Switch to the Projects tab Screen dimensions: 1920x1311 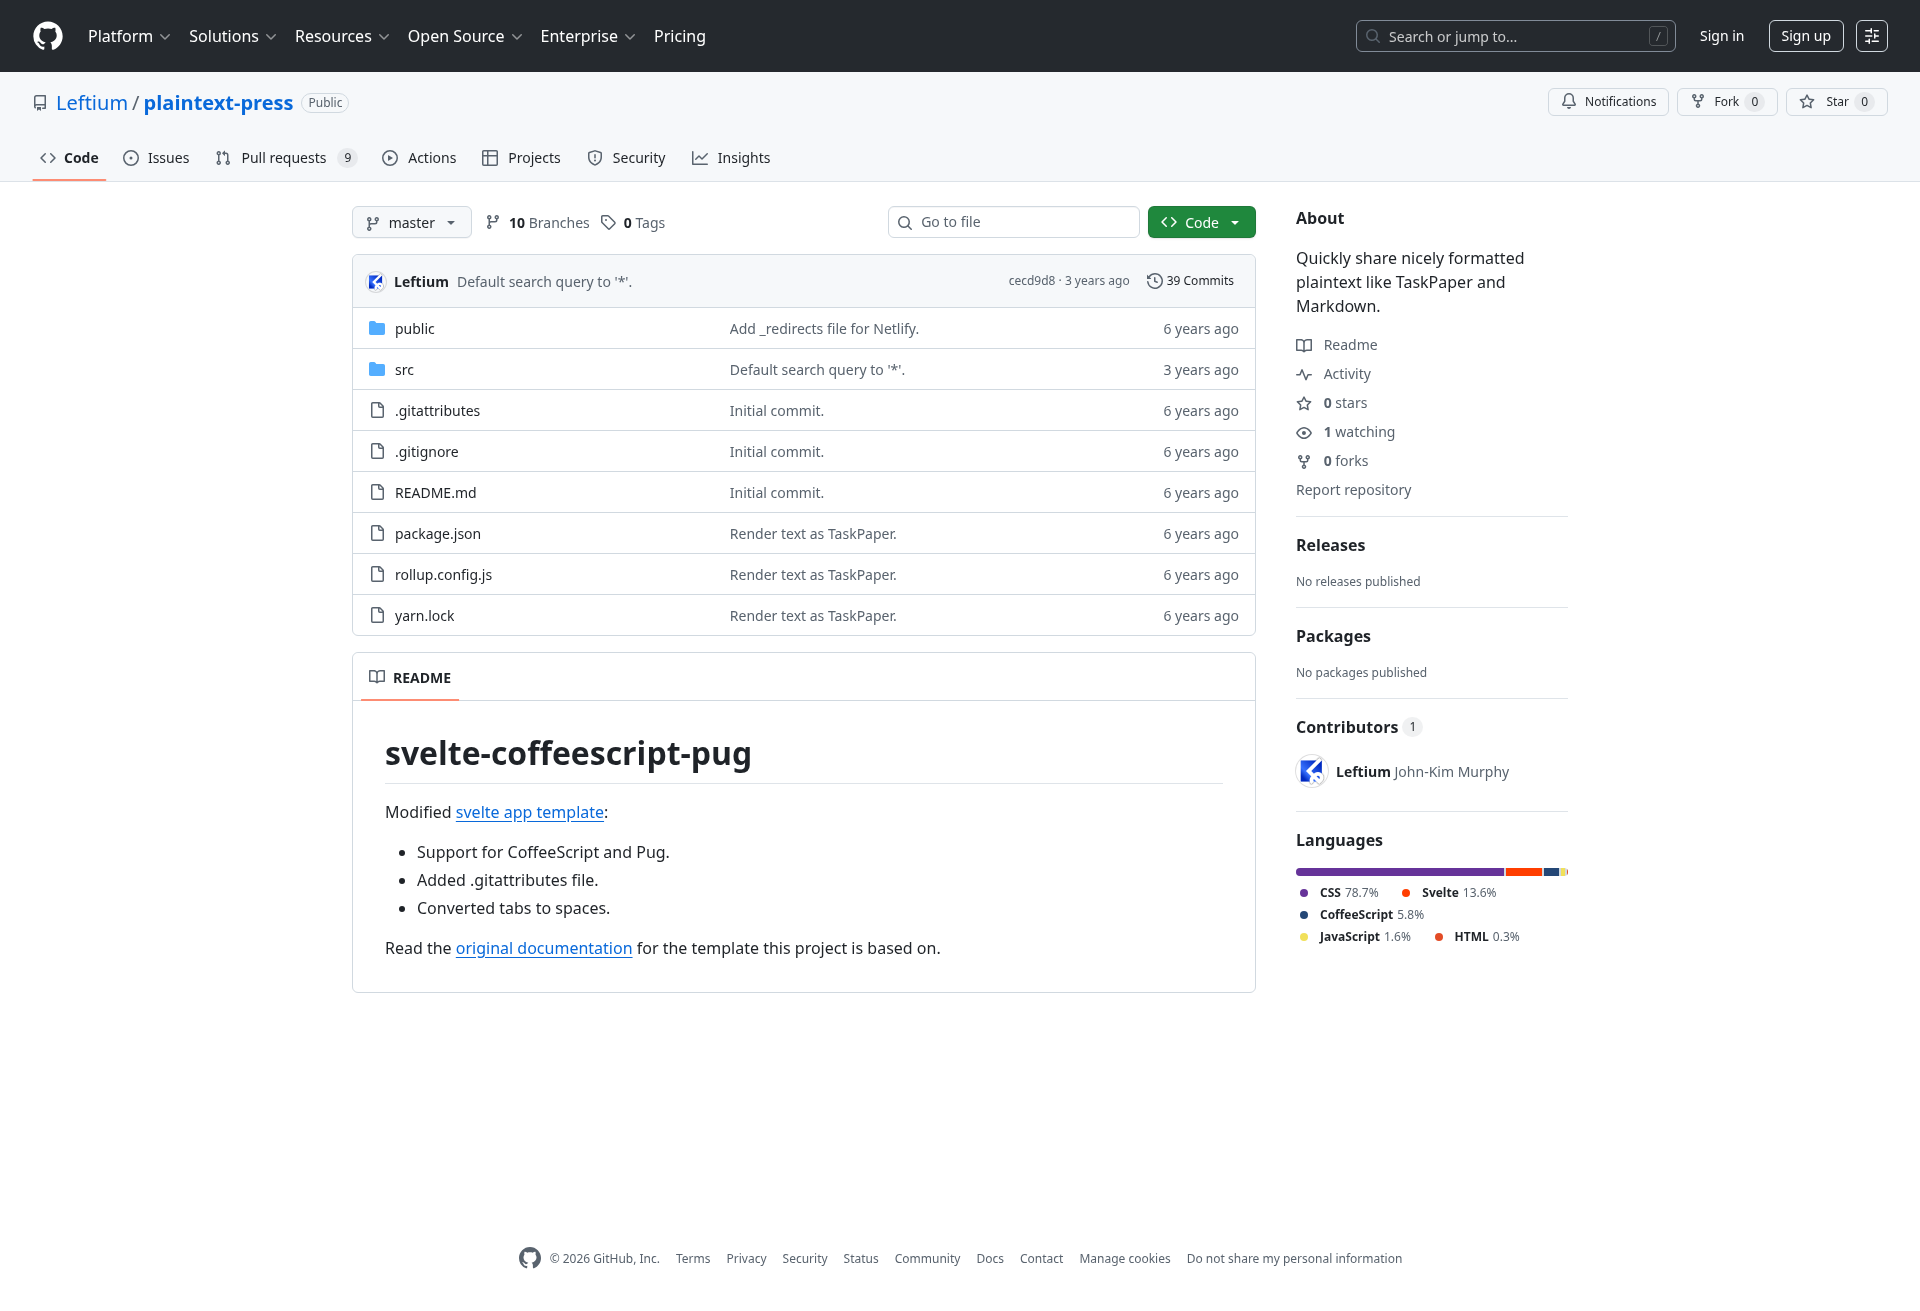tap(521, 158)
